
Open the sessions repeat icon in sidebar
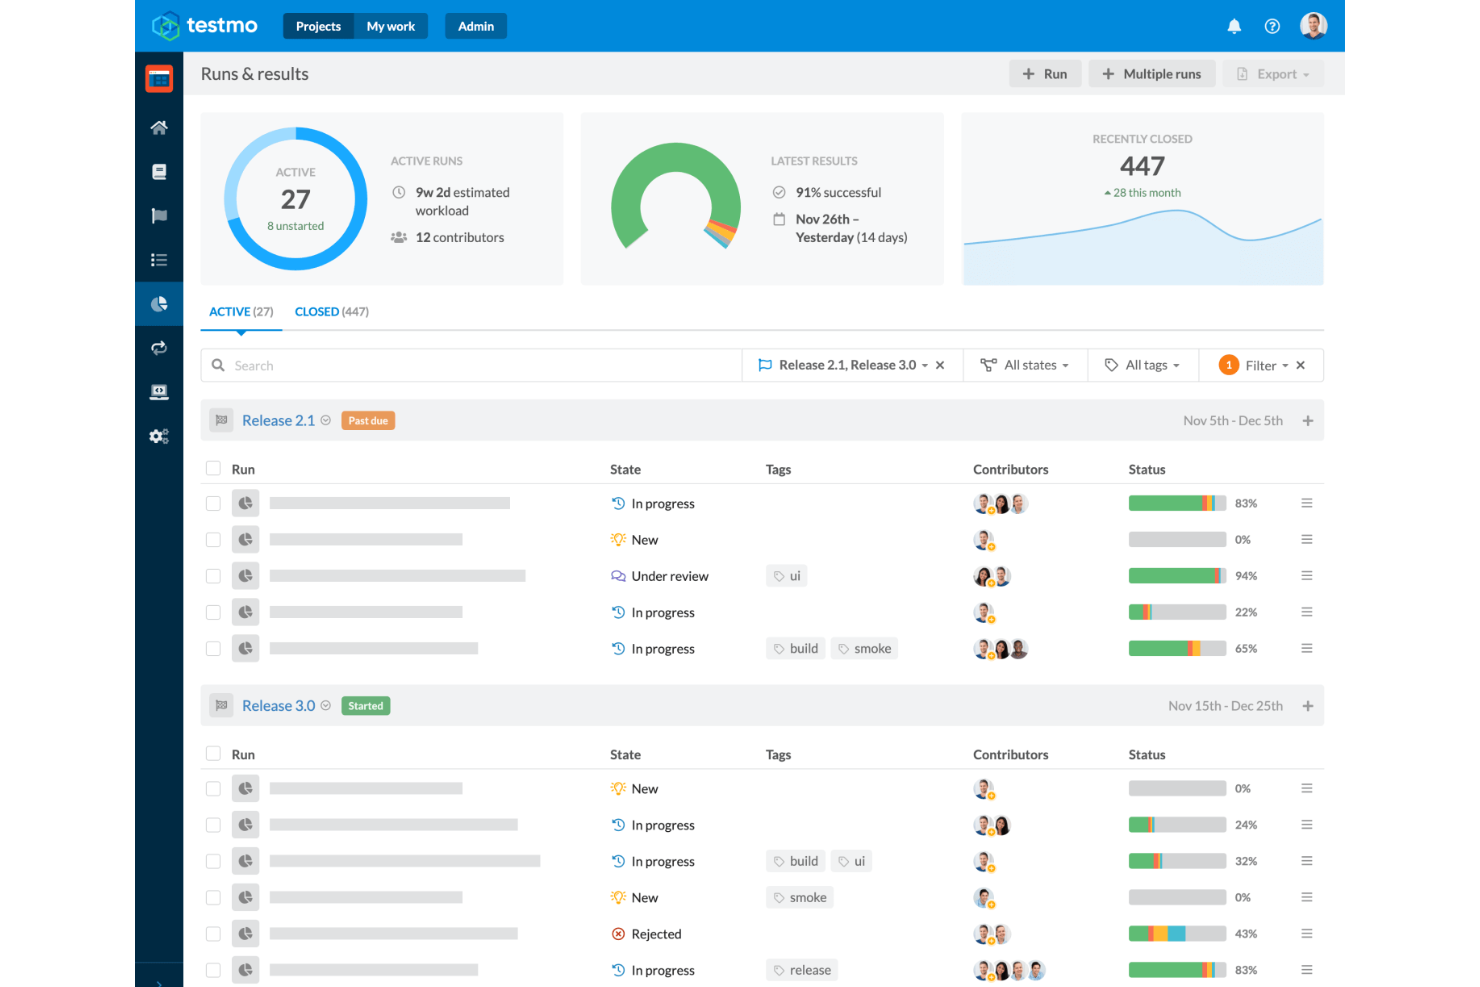click(159, 348)
